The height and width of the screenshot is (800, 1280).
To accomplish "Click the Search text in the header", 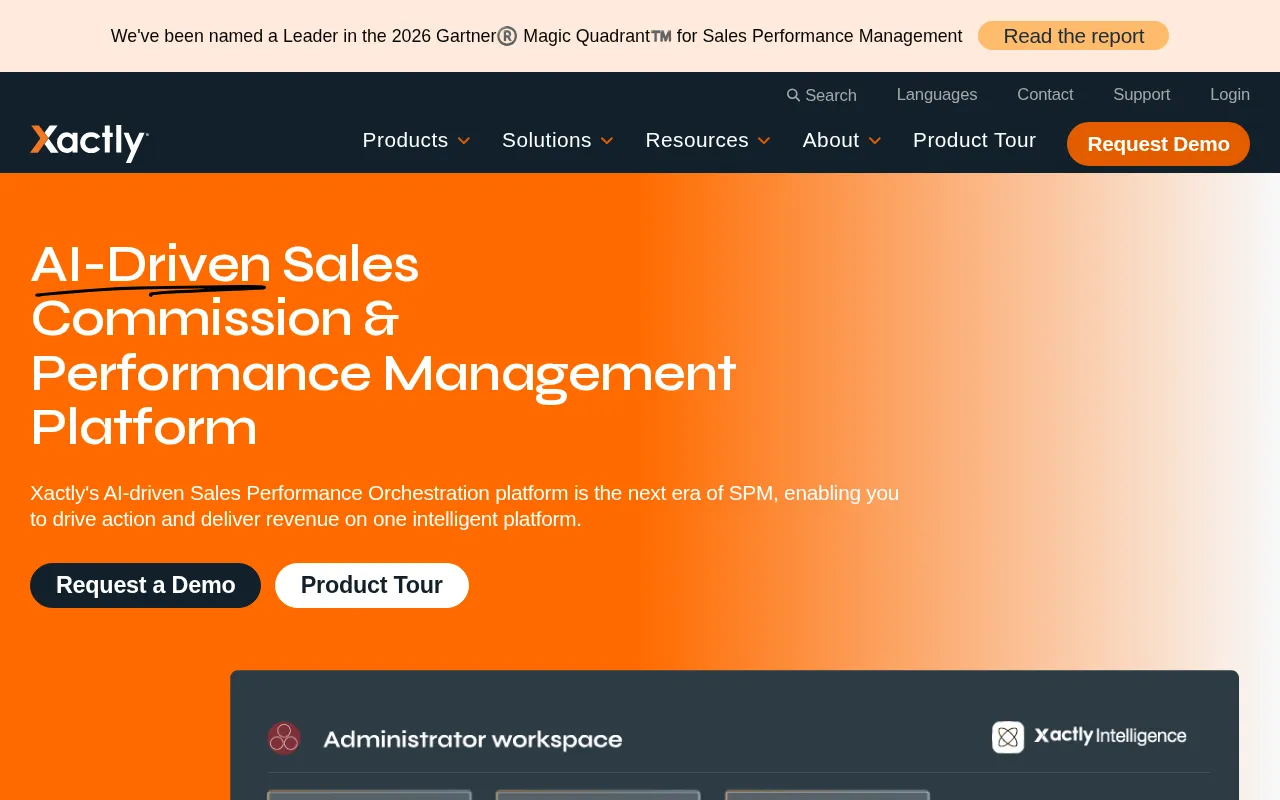I will pos(831,95).
